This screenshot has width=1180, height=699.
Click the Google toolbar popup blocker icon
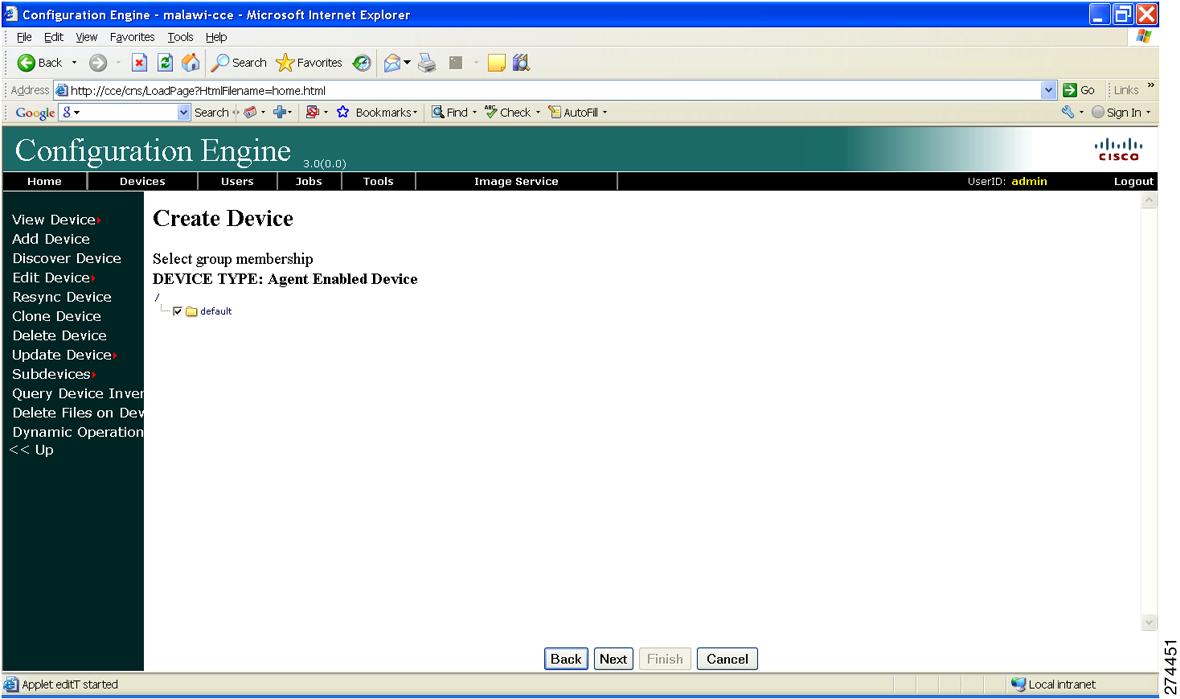point(312,112)
